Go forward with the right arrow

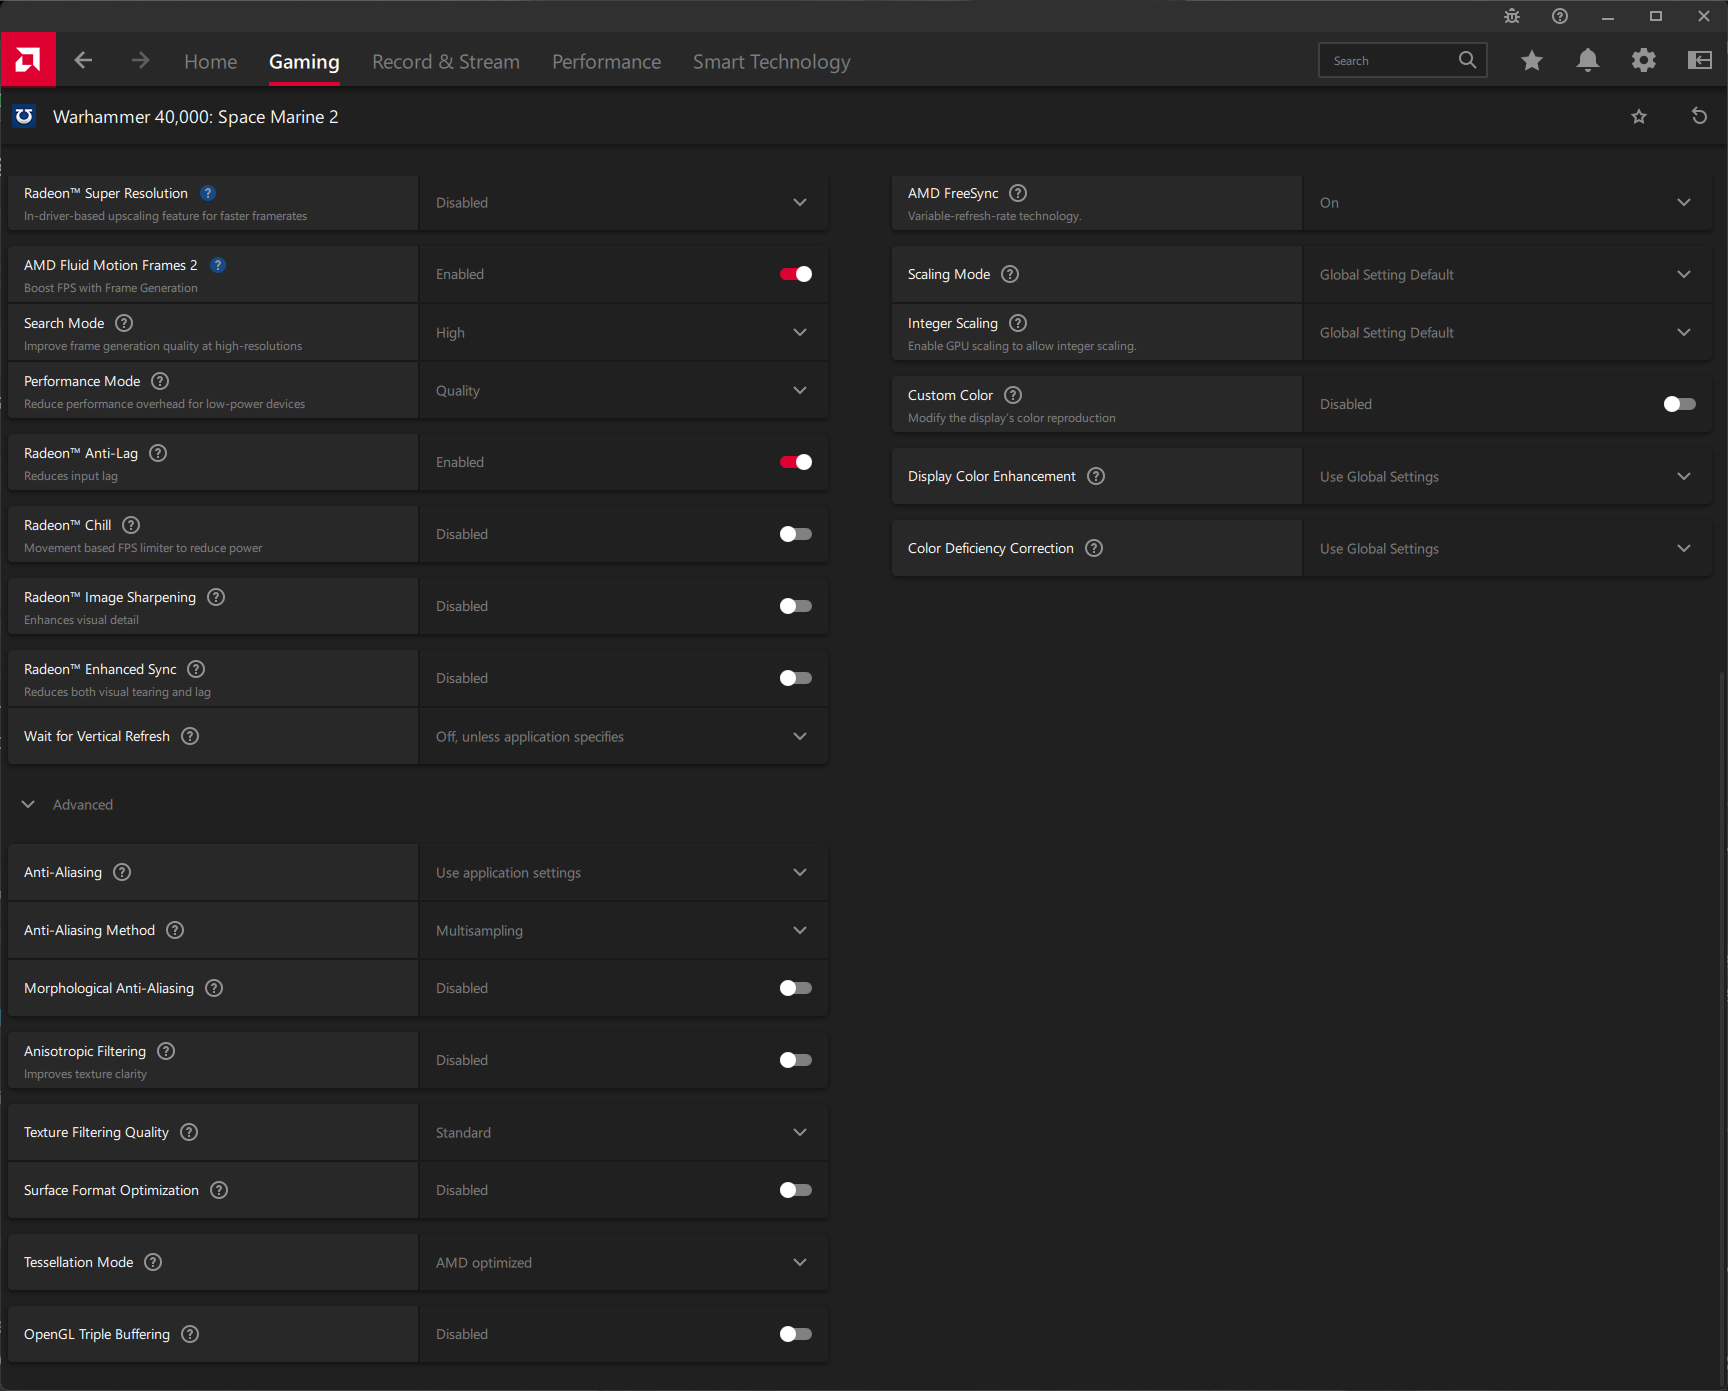[140, 61]
